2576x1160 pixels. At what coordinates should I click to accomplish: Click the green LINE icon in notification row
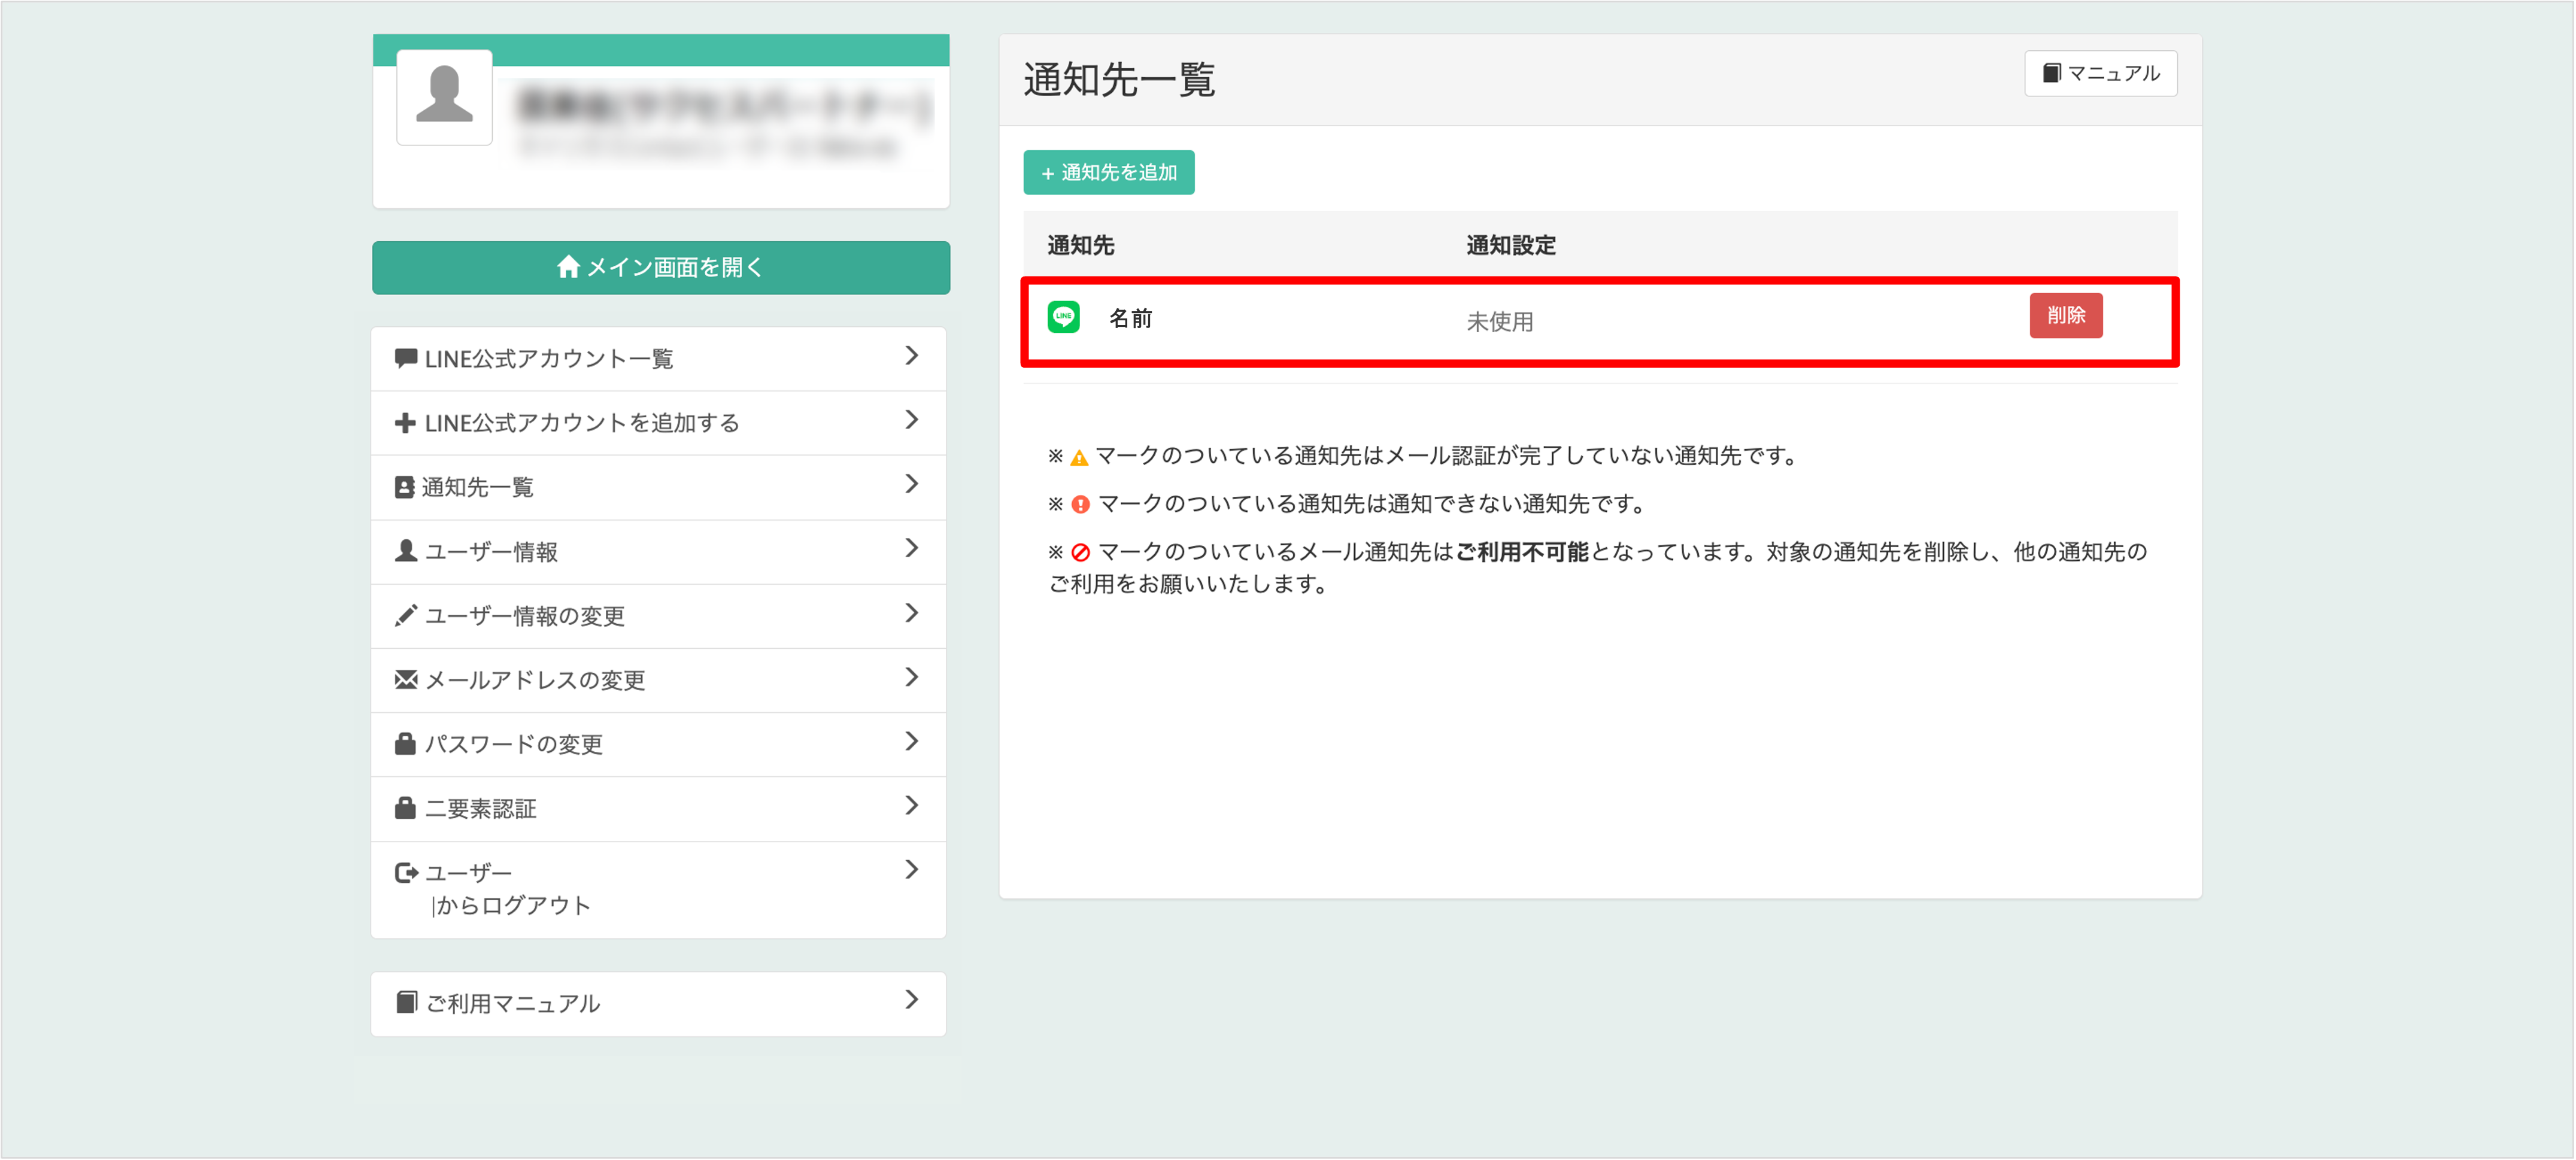(1063, 317)
